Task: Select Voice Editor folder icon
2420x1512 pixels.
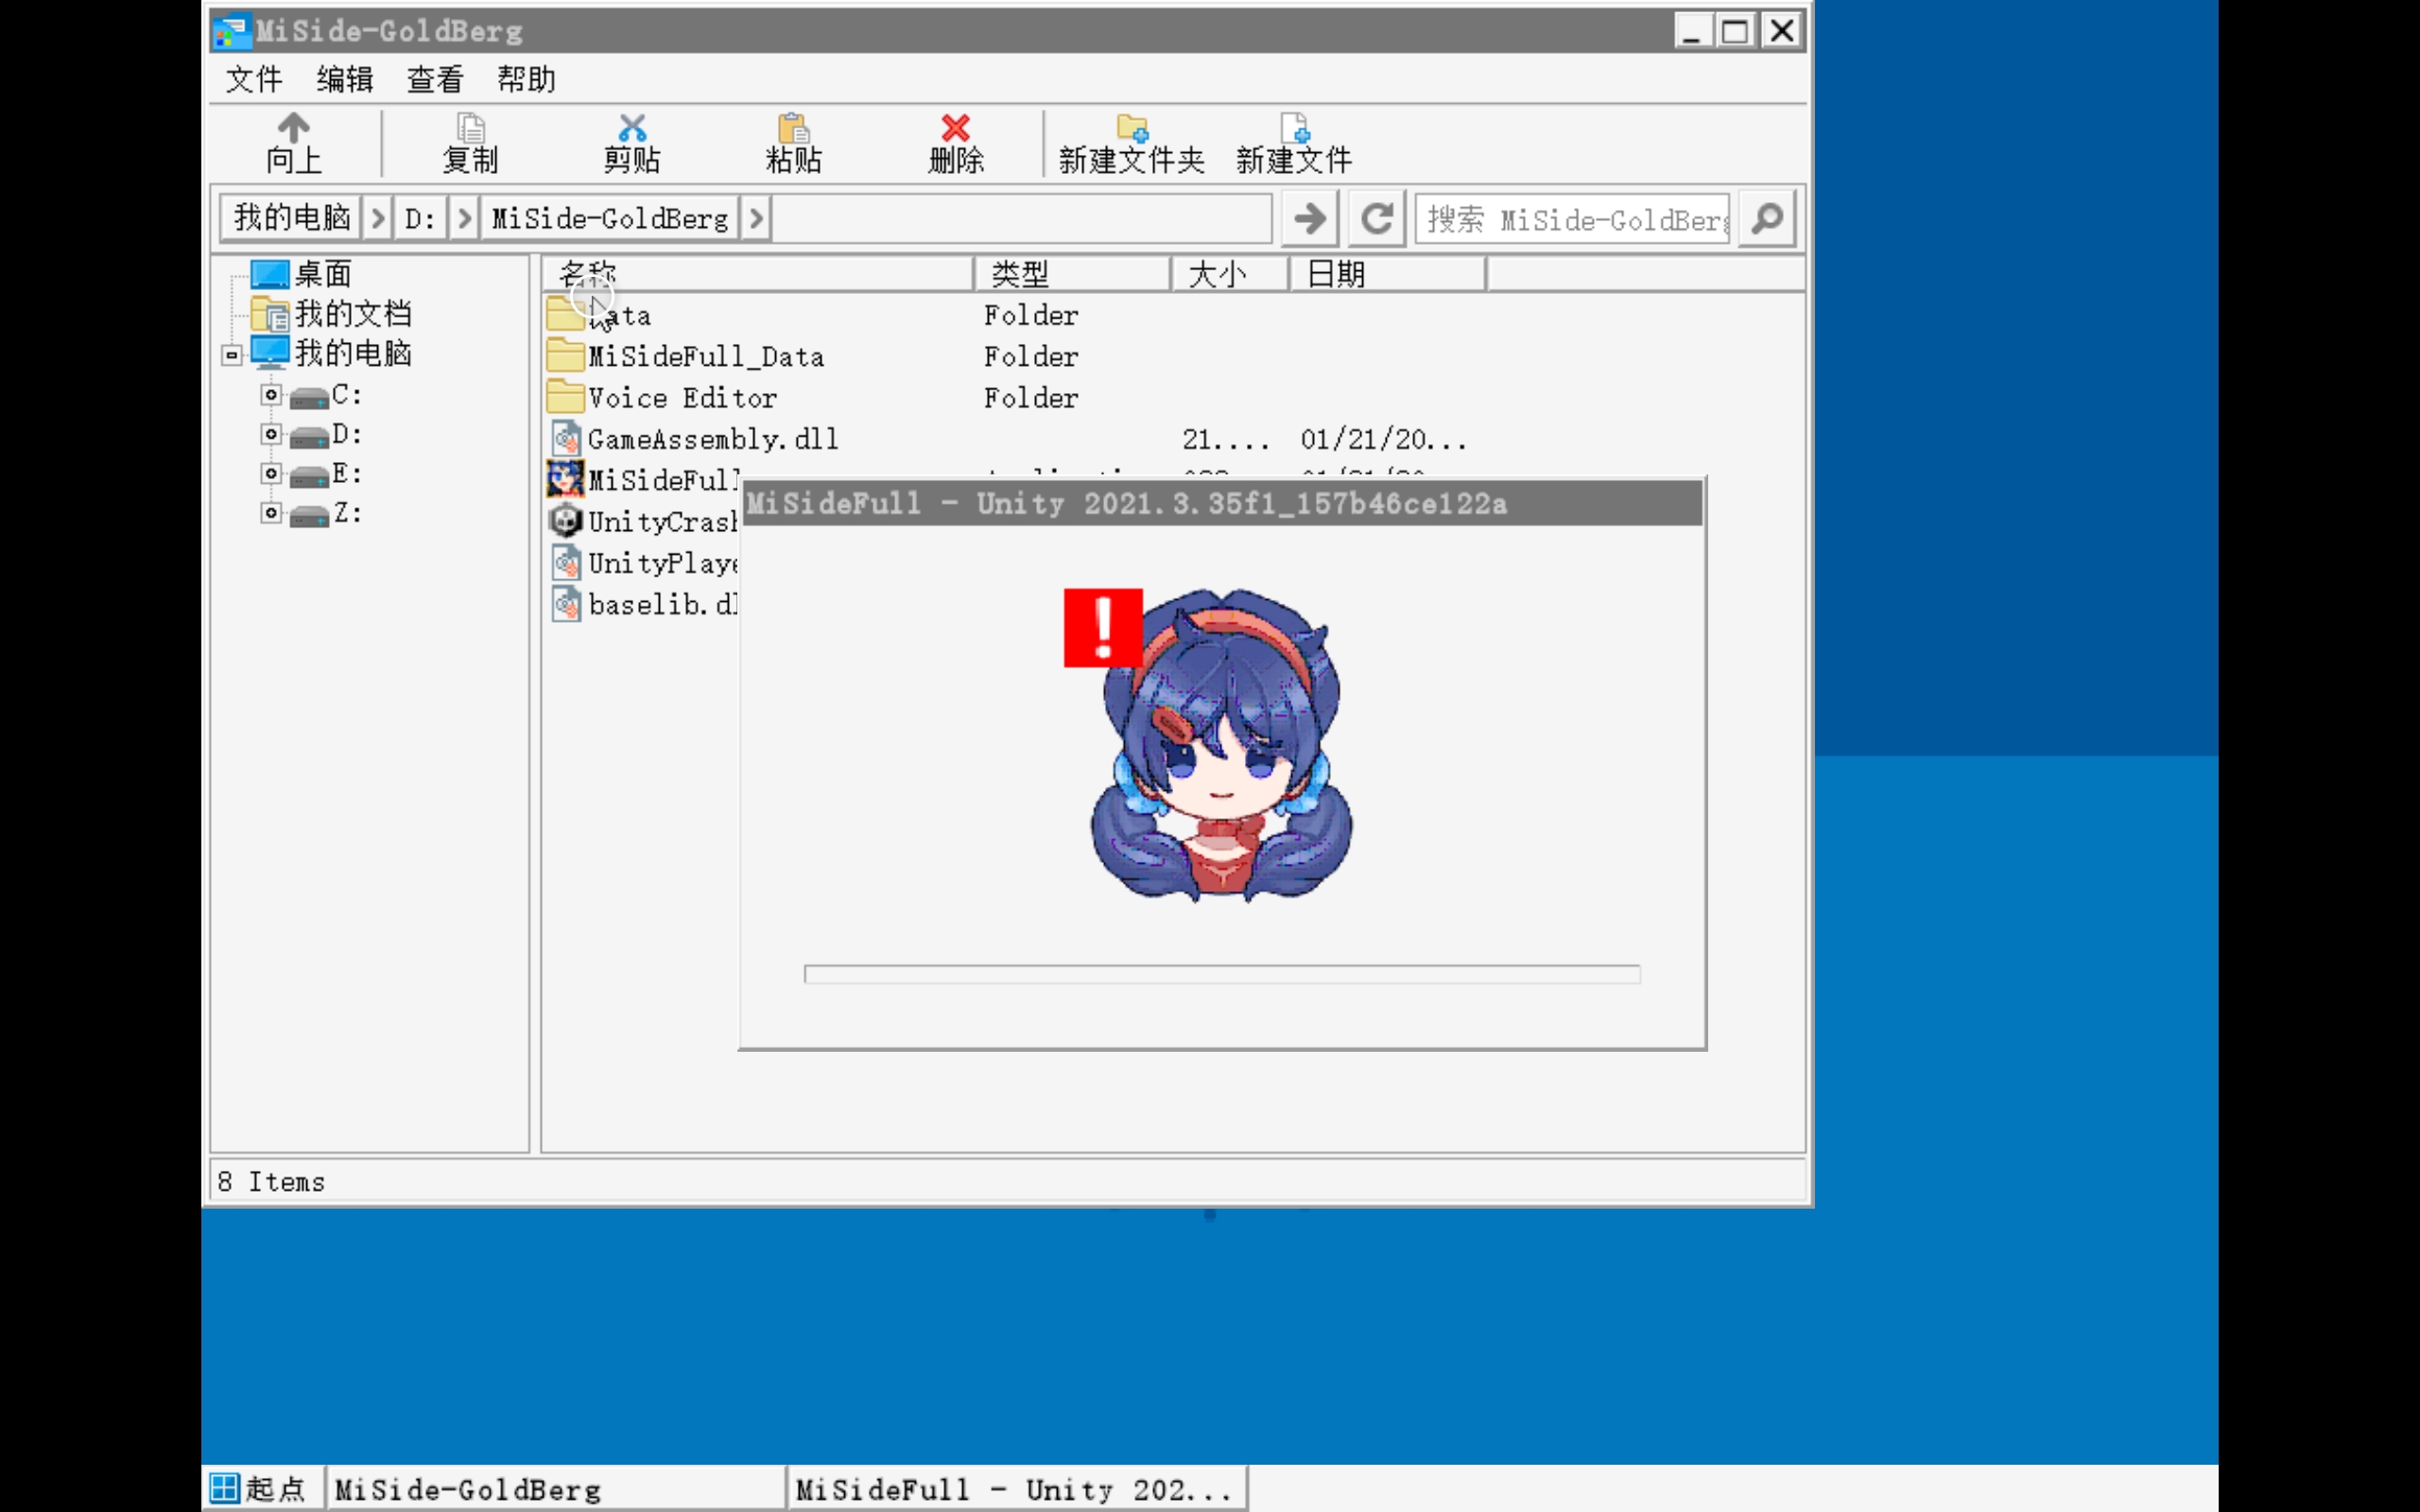Action: (x=565, y=397)
